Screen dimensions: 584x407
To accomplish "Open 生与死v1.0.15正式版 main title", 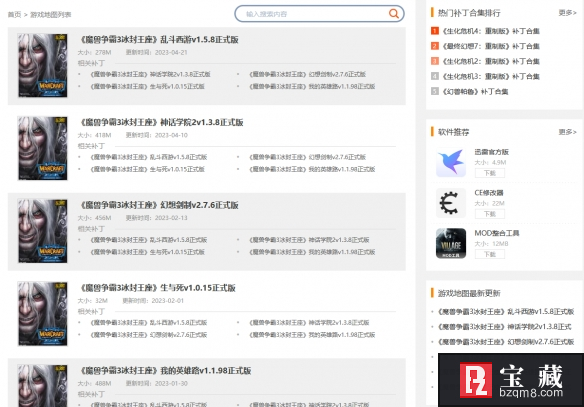I will (x=158, y=287).
